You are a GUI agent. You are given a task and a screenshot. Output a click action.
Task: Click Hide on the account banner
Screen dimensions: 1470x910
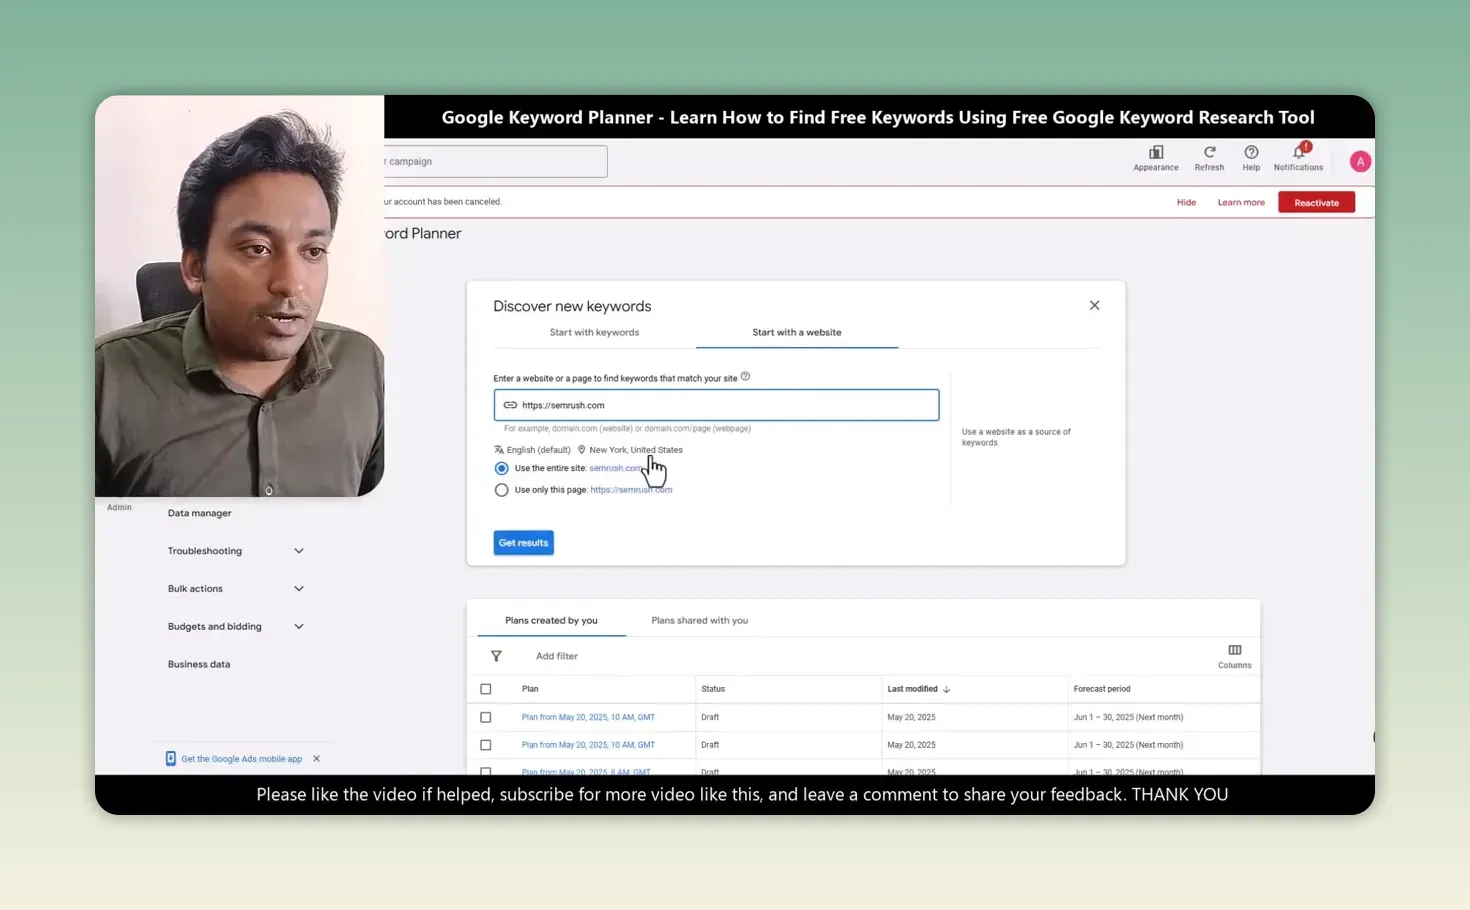(x=1186, y=202)
